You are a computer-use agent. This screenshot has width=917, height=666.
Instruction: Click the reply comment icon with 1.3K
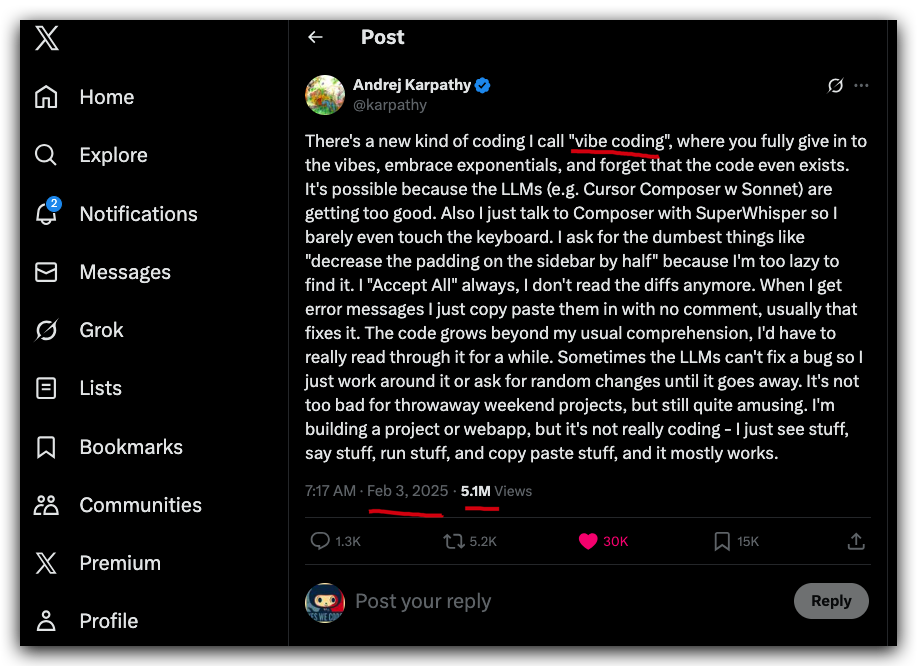tap(321, 541)
